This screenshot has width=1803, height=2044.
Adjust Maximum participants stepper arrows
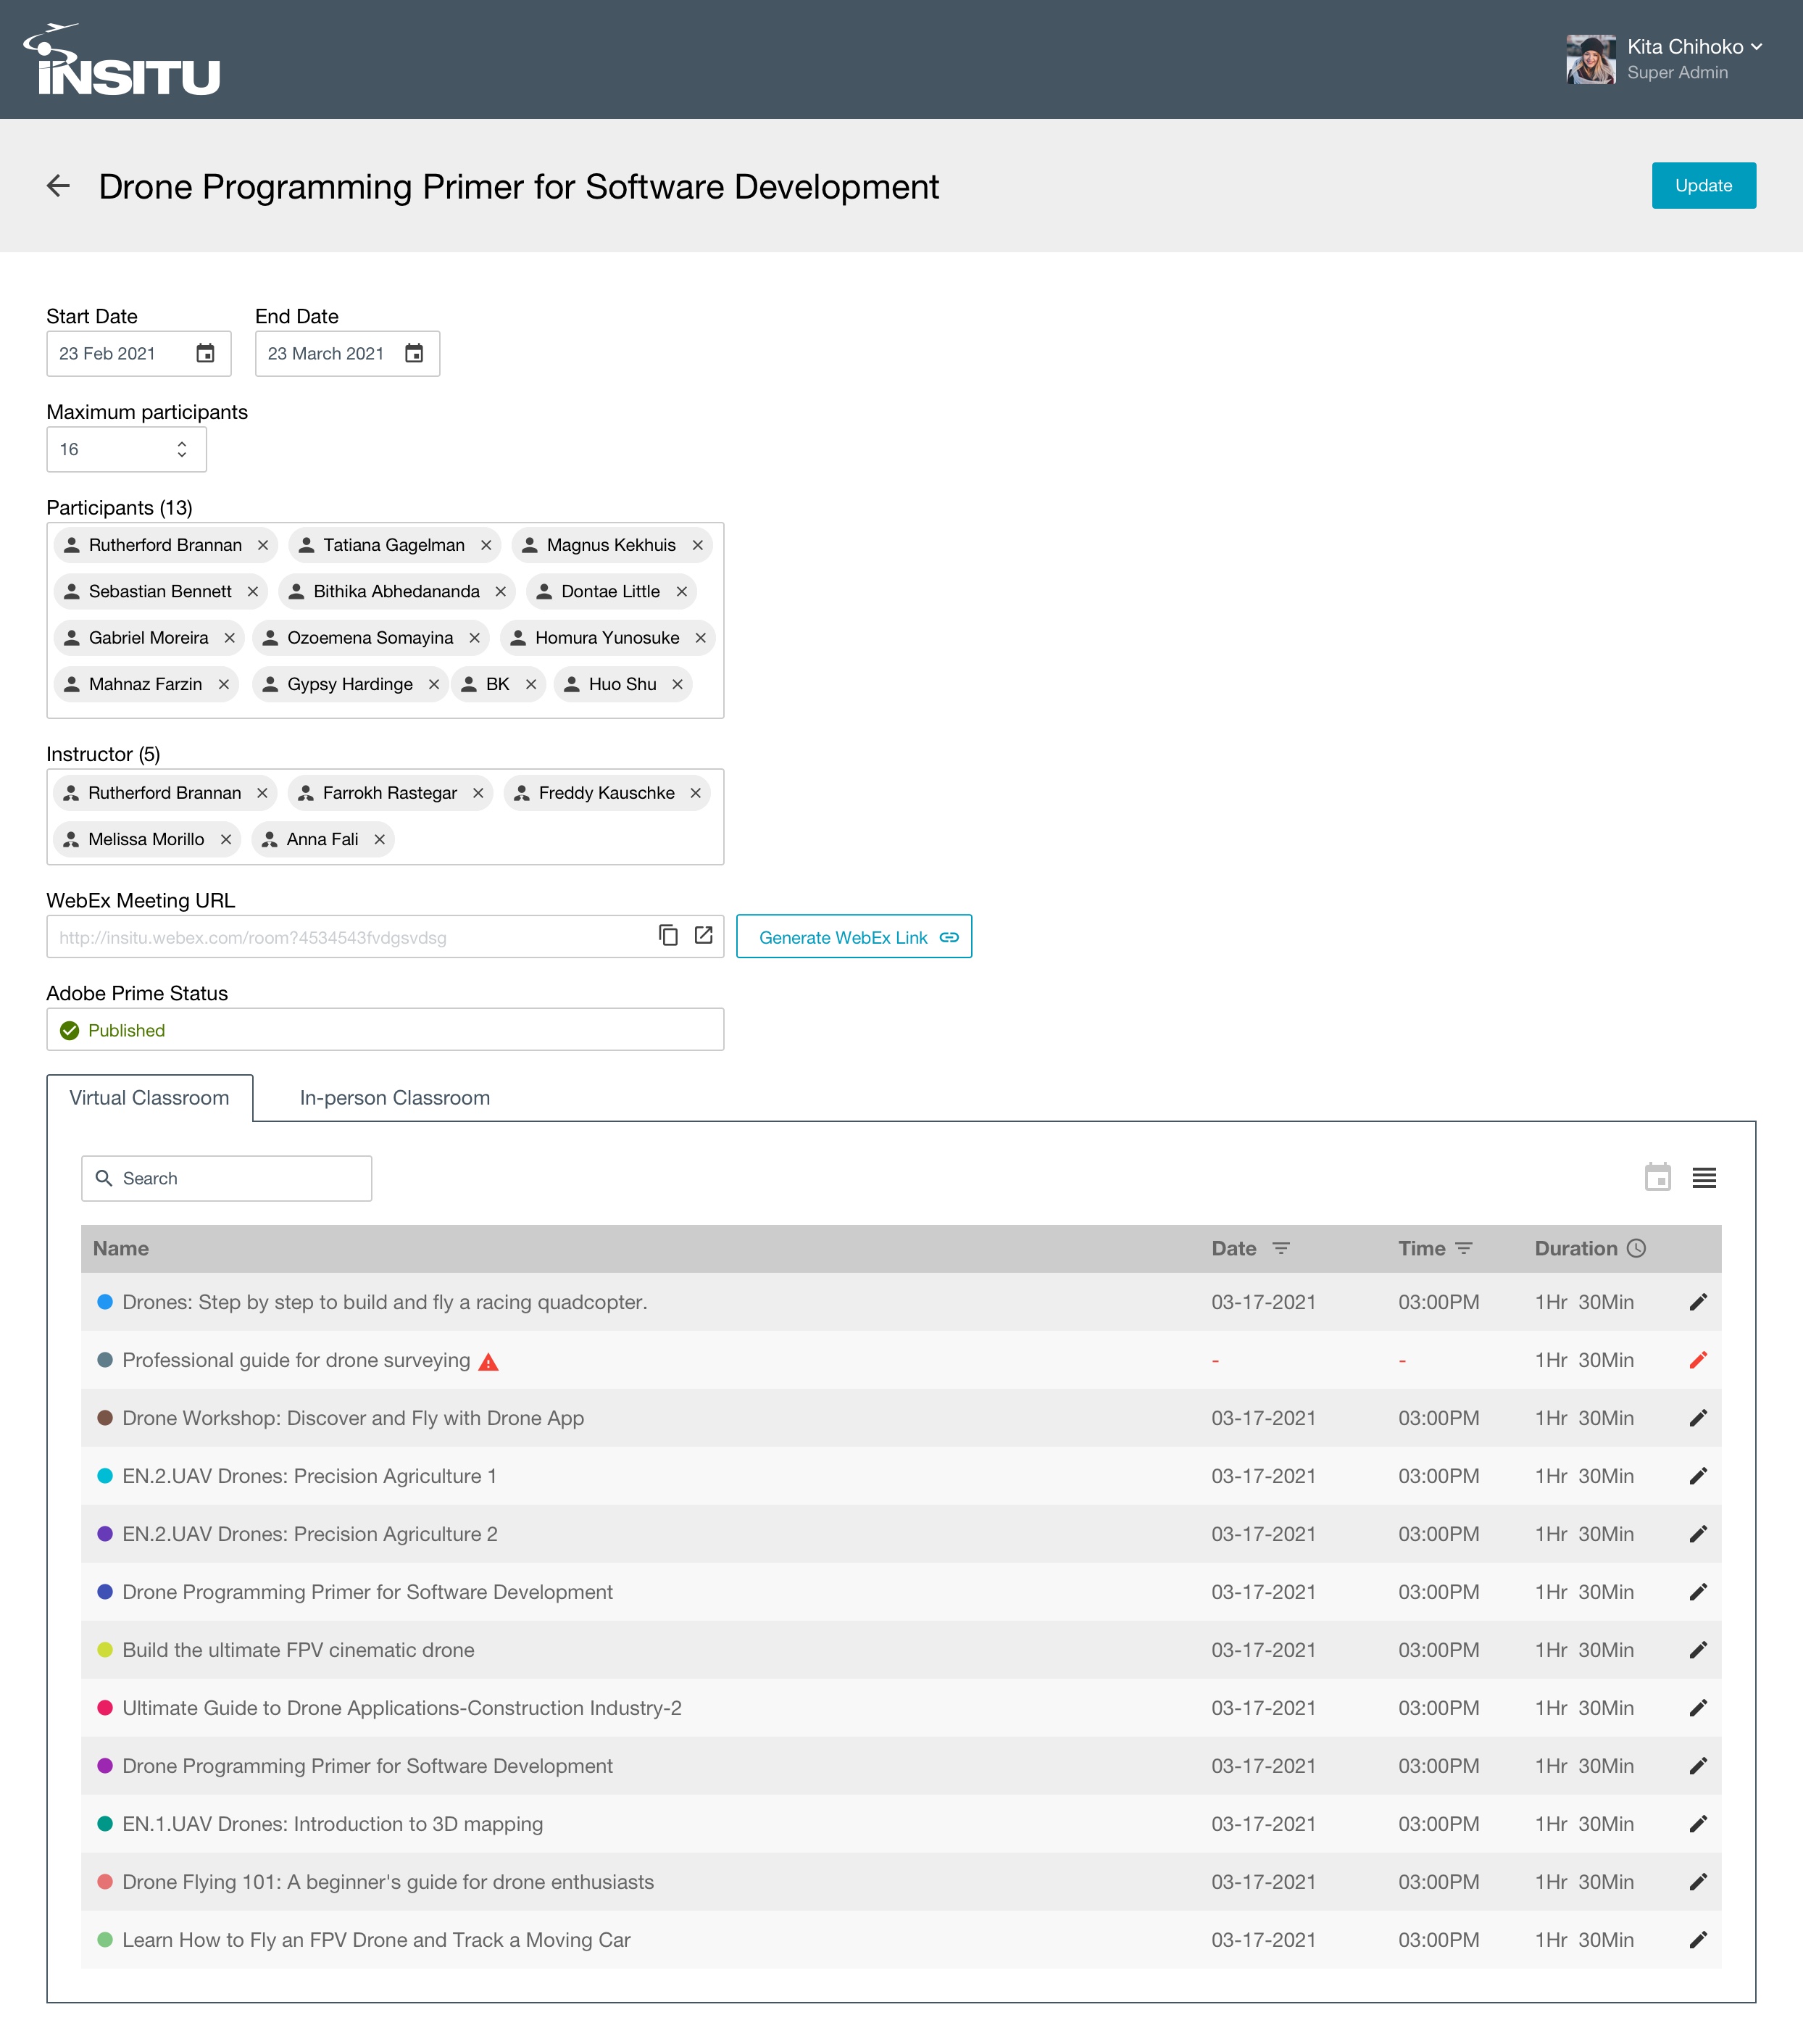coord(182,449)
